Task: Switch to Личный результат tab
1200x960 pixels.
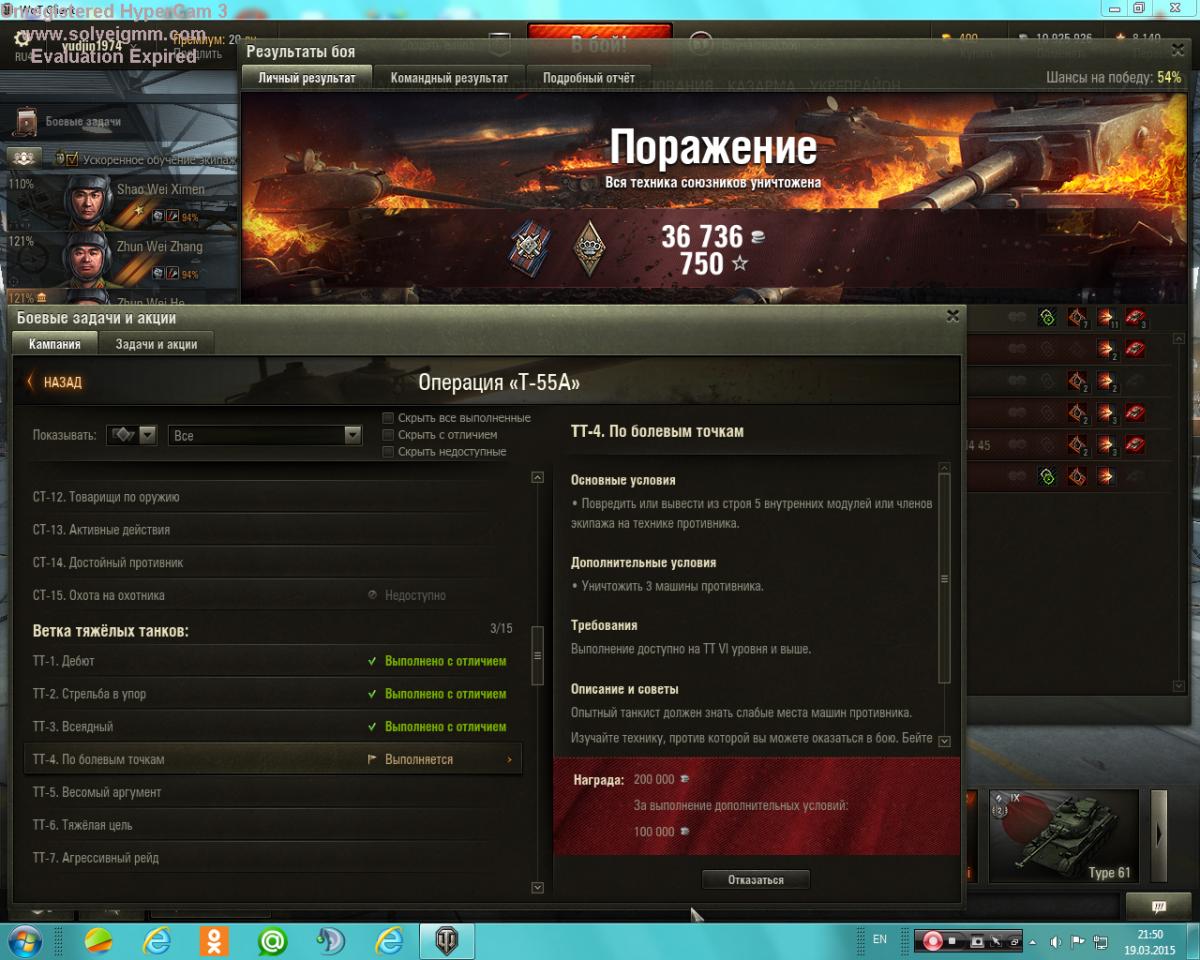Action: tap(306, 78)
